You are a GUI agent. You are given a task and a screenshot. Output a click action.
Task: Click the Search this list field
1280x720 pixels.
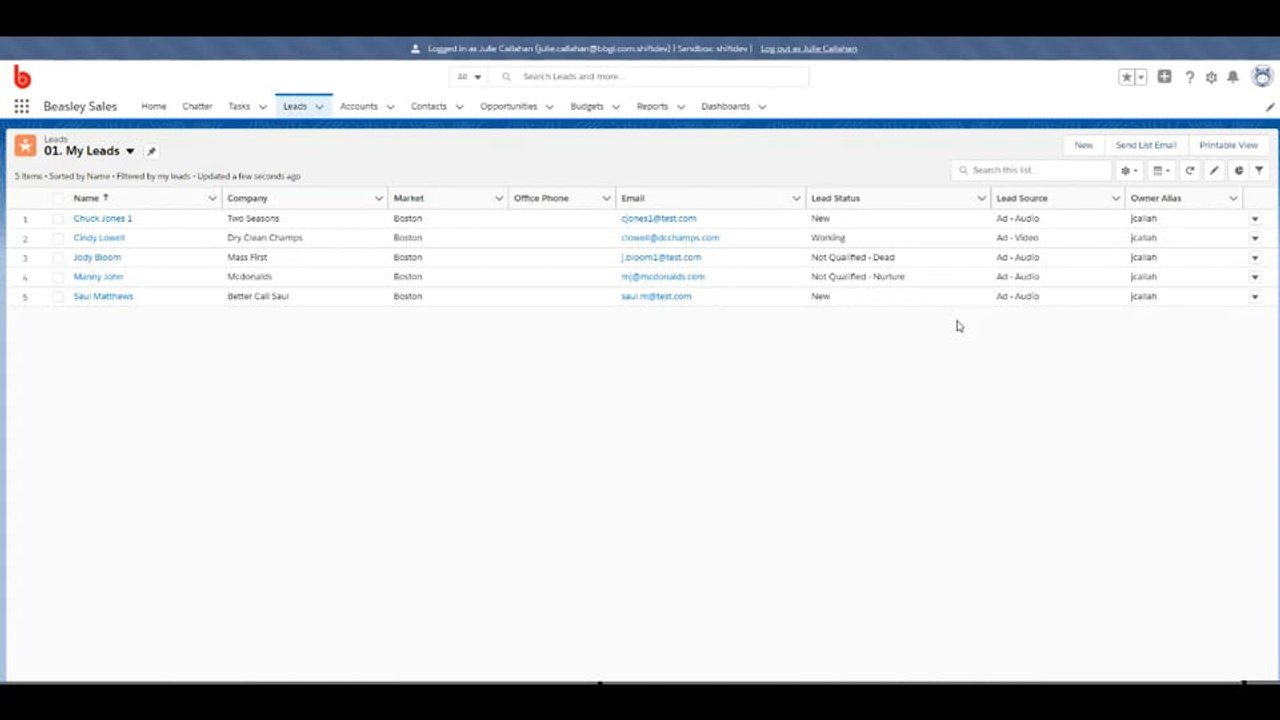[x=1031, y=171]
